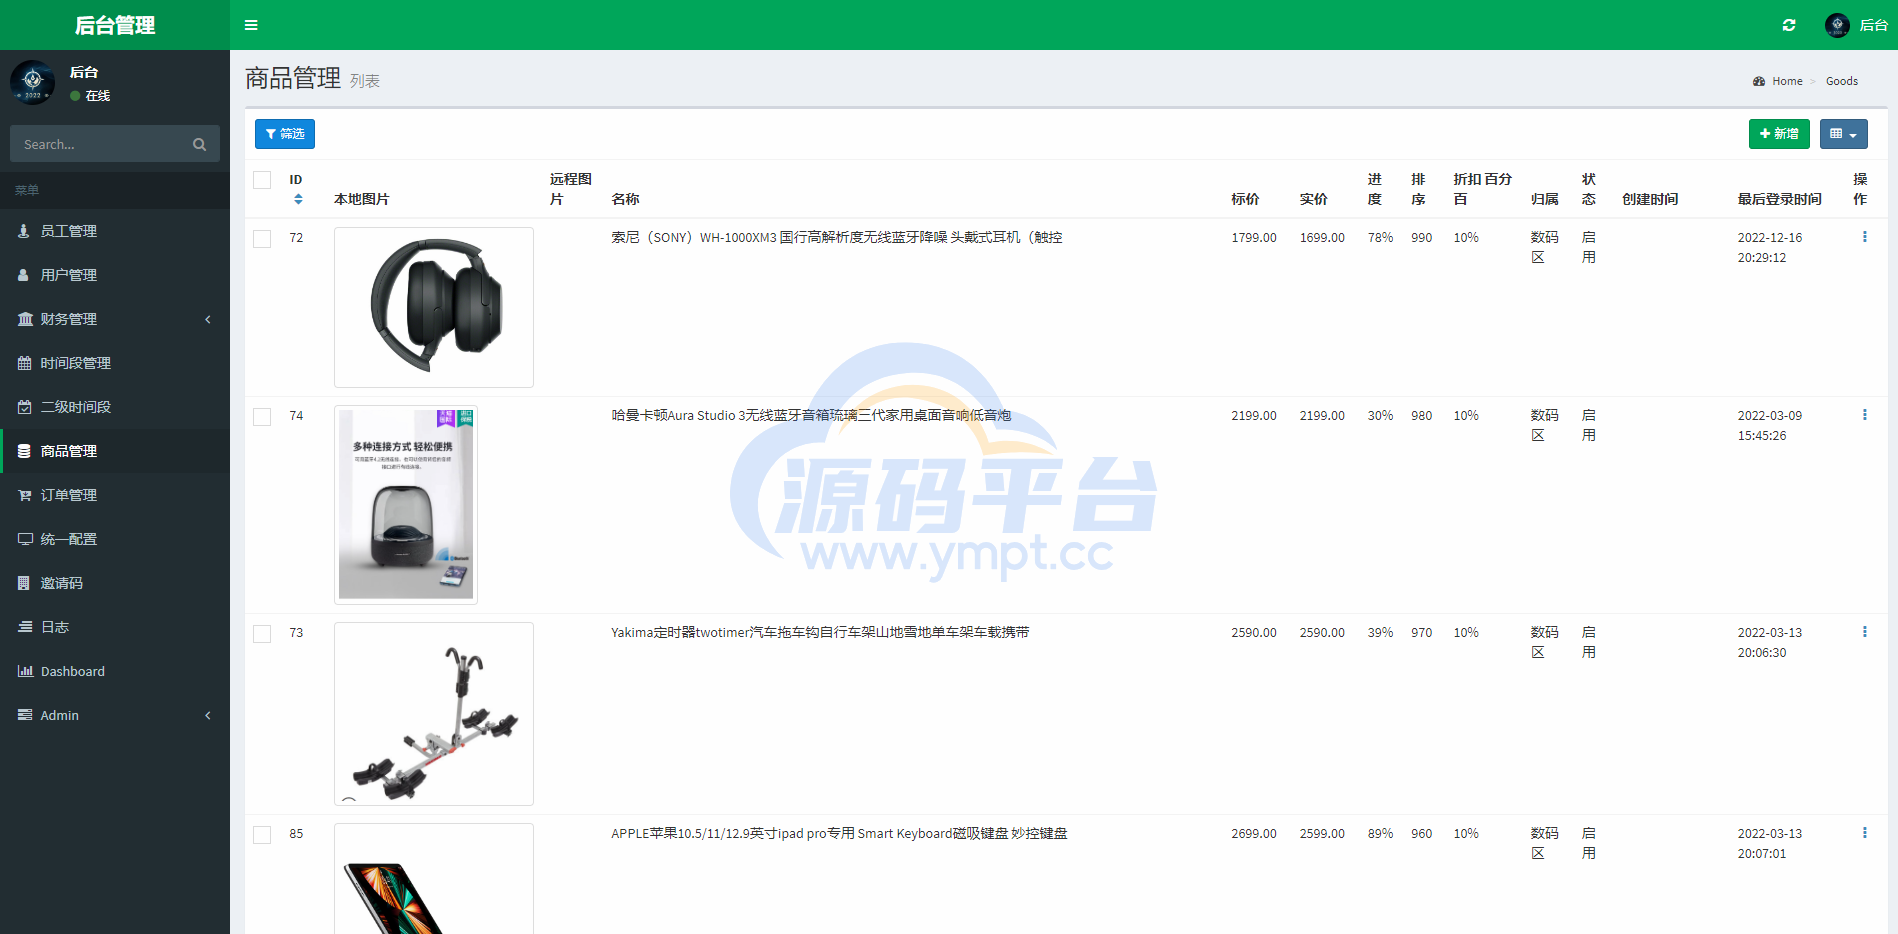The height and width of the screenshot is (934, 1898).
Task: Click the 员工管理 sidebar icon
Action: point(24,231)
